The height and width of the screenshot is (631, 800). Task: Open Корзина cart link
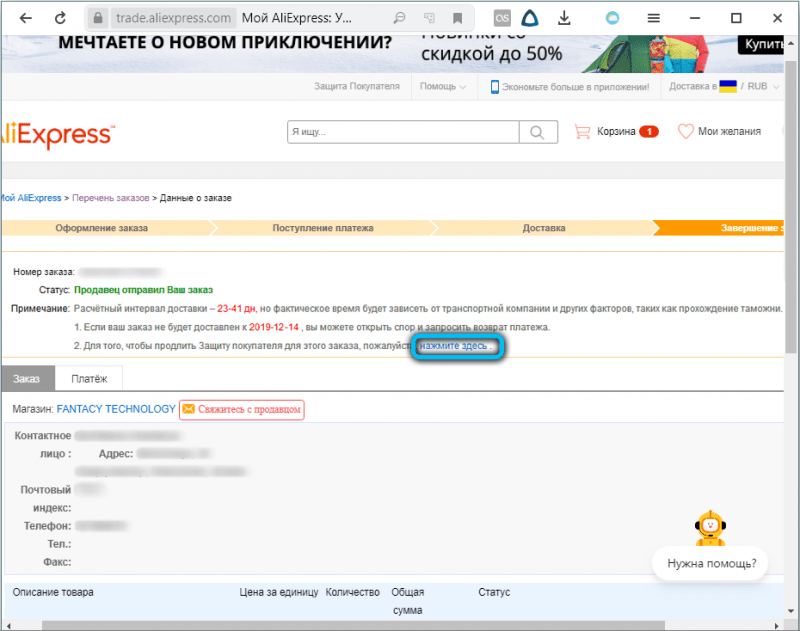click(x=616, y=132)
